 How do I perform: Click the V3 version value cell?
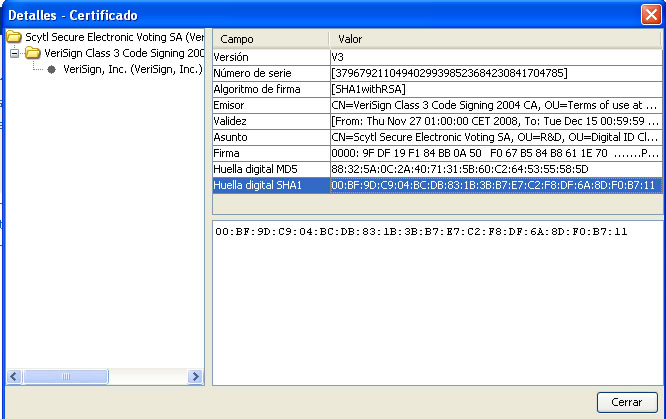496,57
